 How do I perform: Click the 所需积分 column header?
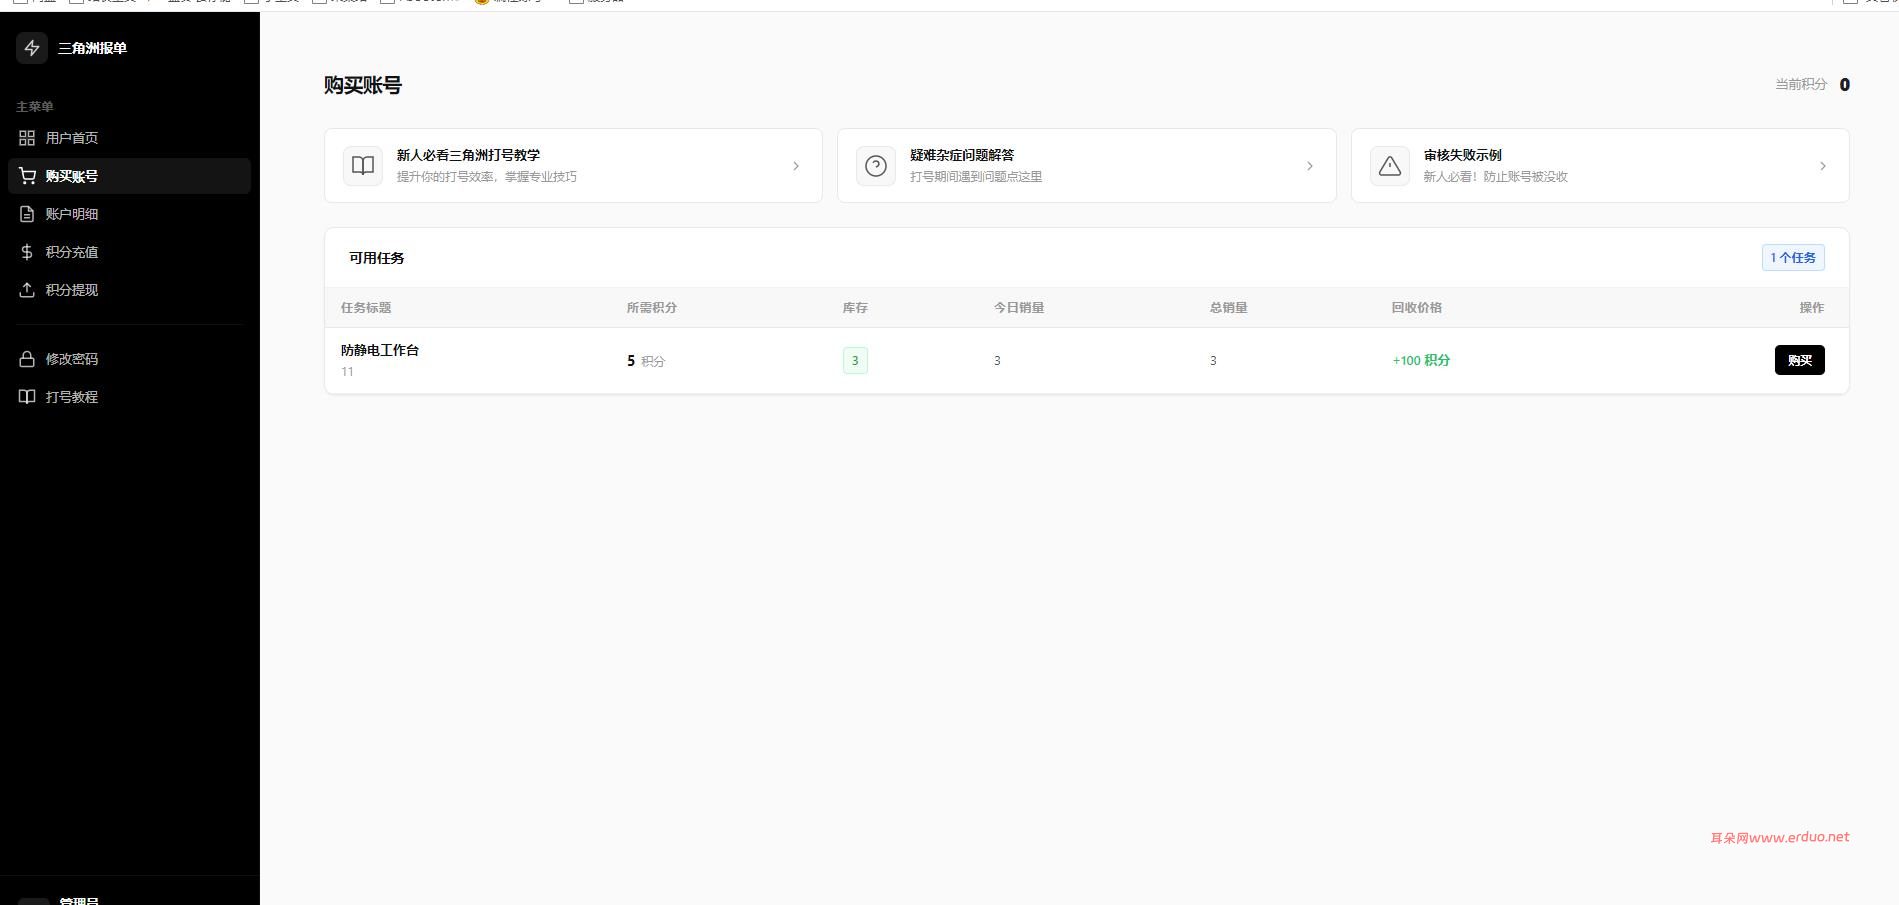(652, 308)
